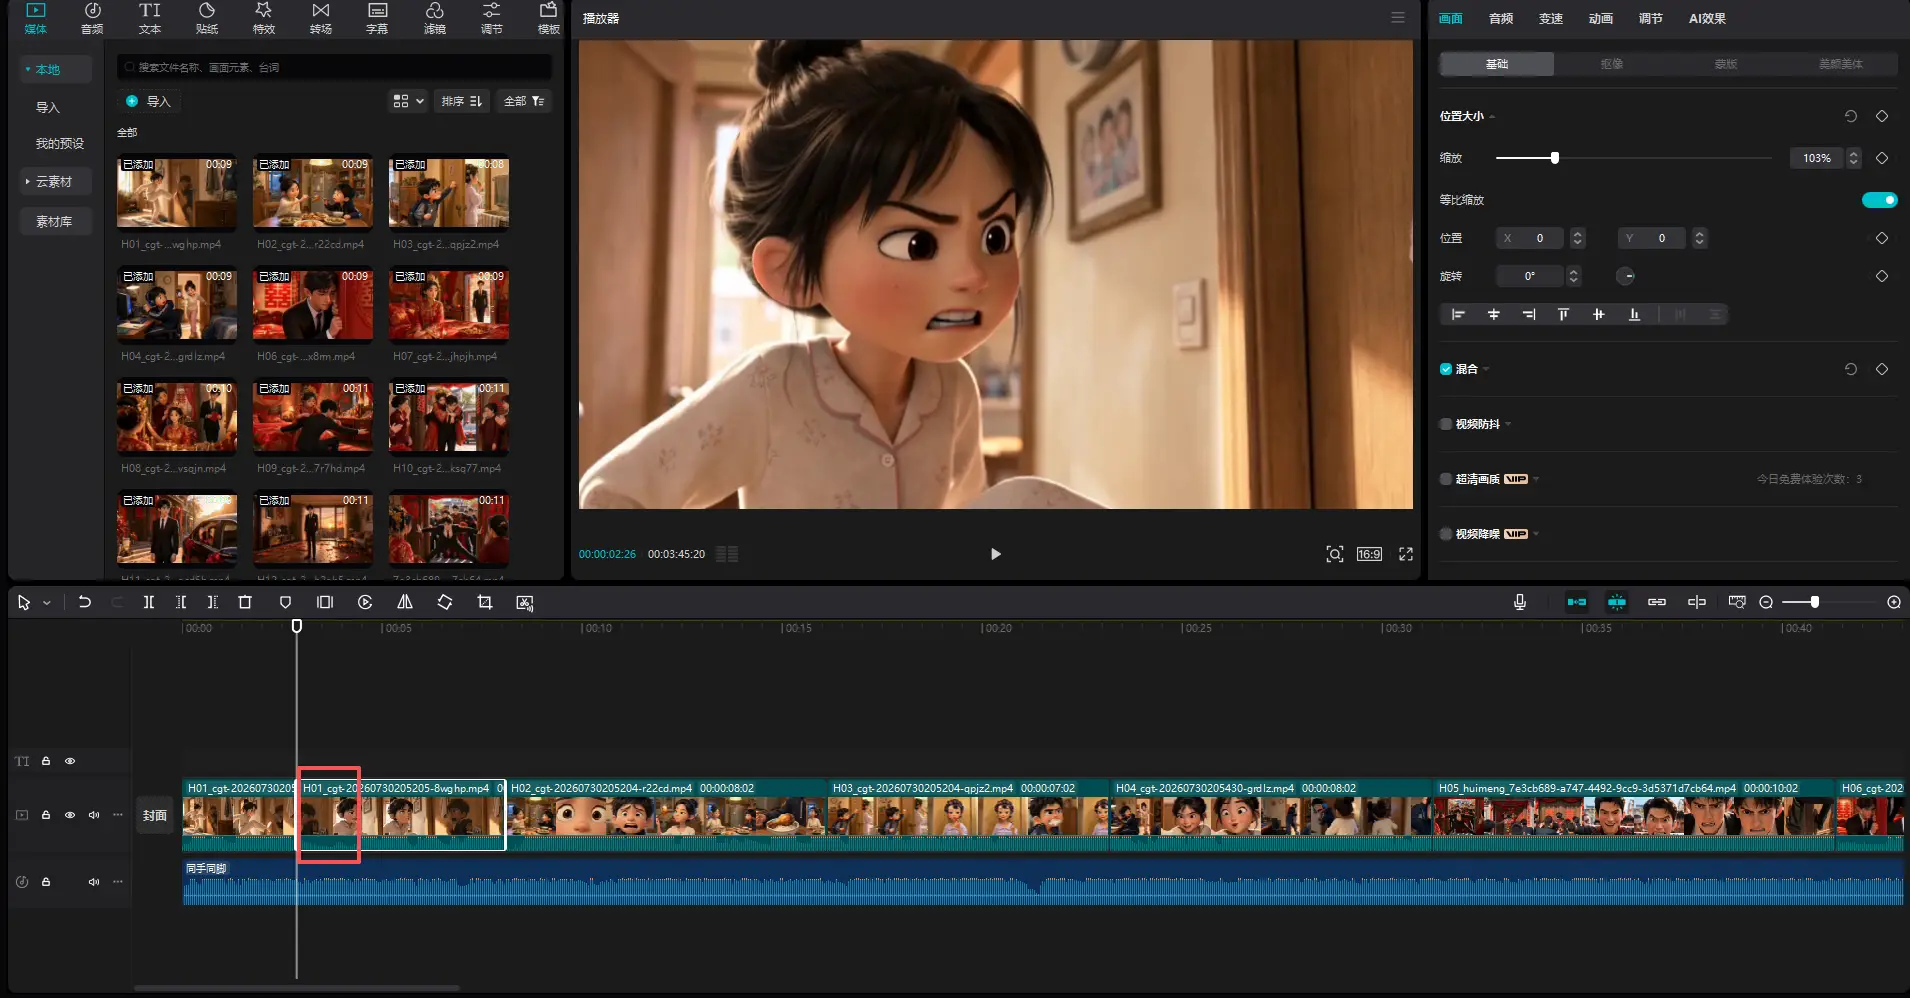Select the 蒙版 mask sub-tab
The width and height of the screenshot is (1910, 998).
[1726, 64]
